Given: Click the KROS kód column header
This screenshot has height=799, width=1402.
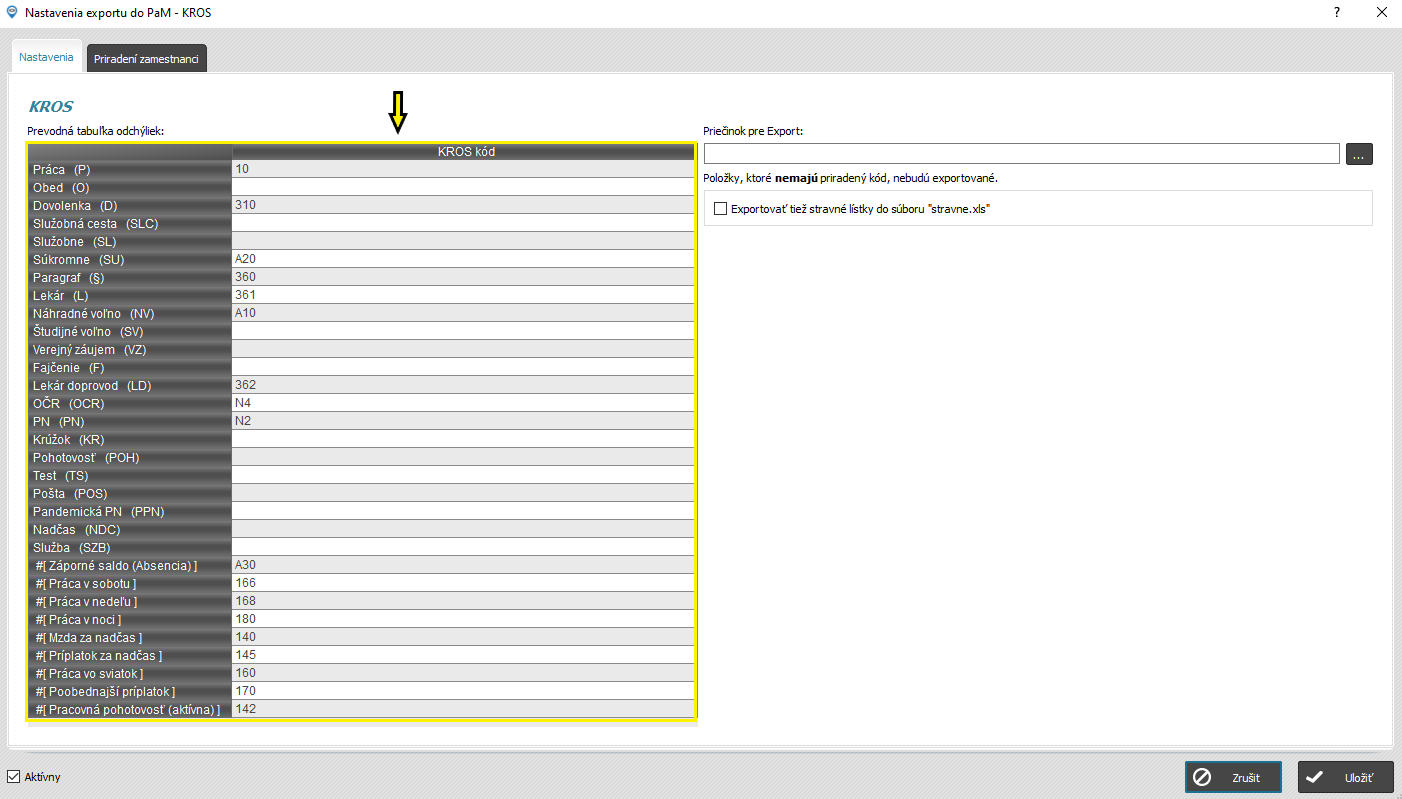Looking at the screenshot, I should coord(464,152).
